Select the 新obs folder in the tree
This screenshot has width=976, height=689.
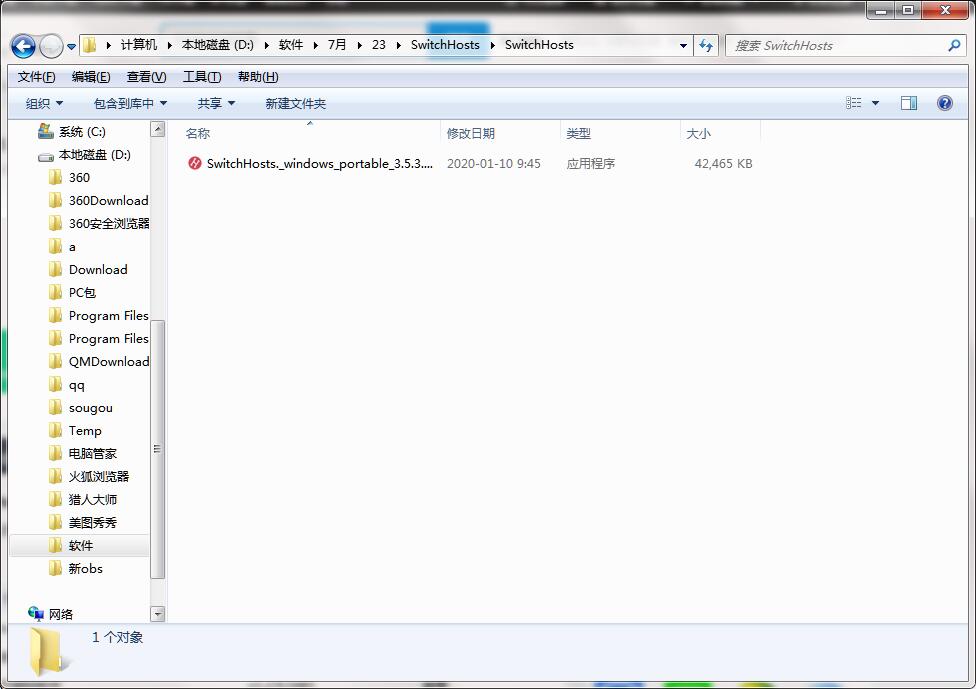click(x=85, y=569)
